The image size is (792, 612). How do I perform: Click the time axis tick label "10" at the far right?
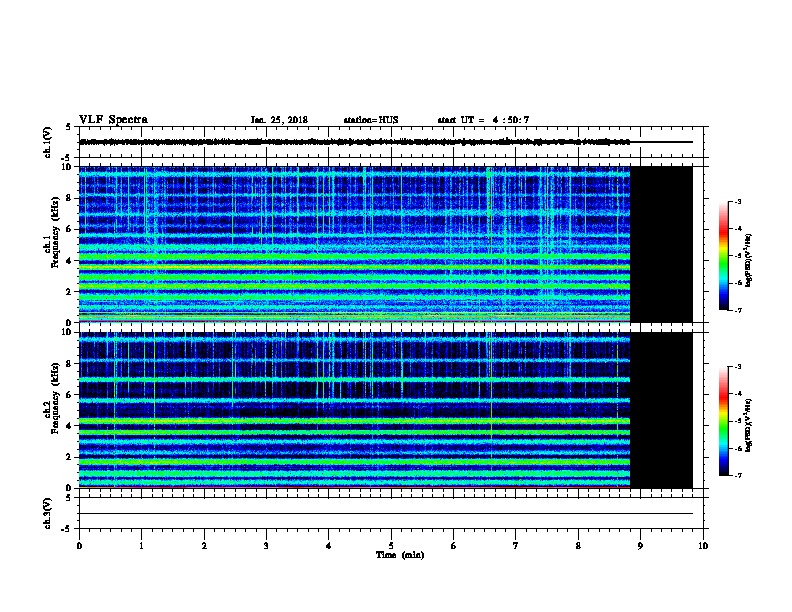tap(703, 545)
